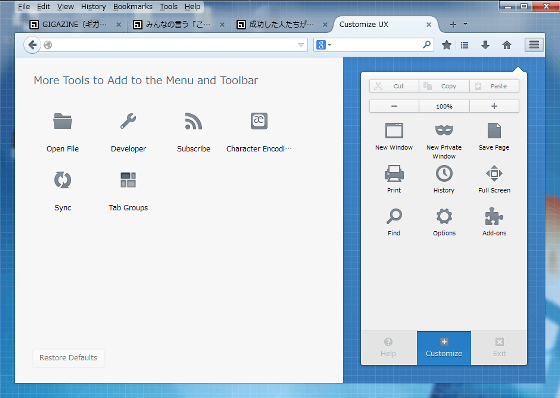Click the History clock icon
Image resolution: width=560 pixels, height=398 pixels.
click(x=444, y=174)
